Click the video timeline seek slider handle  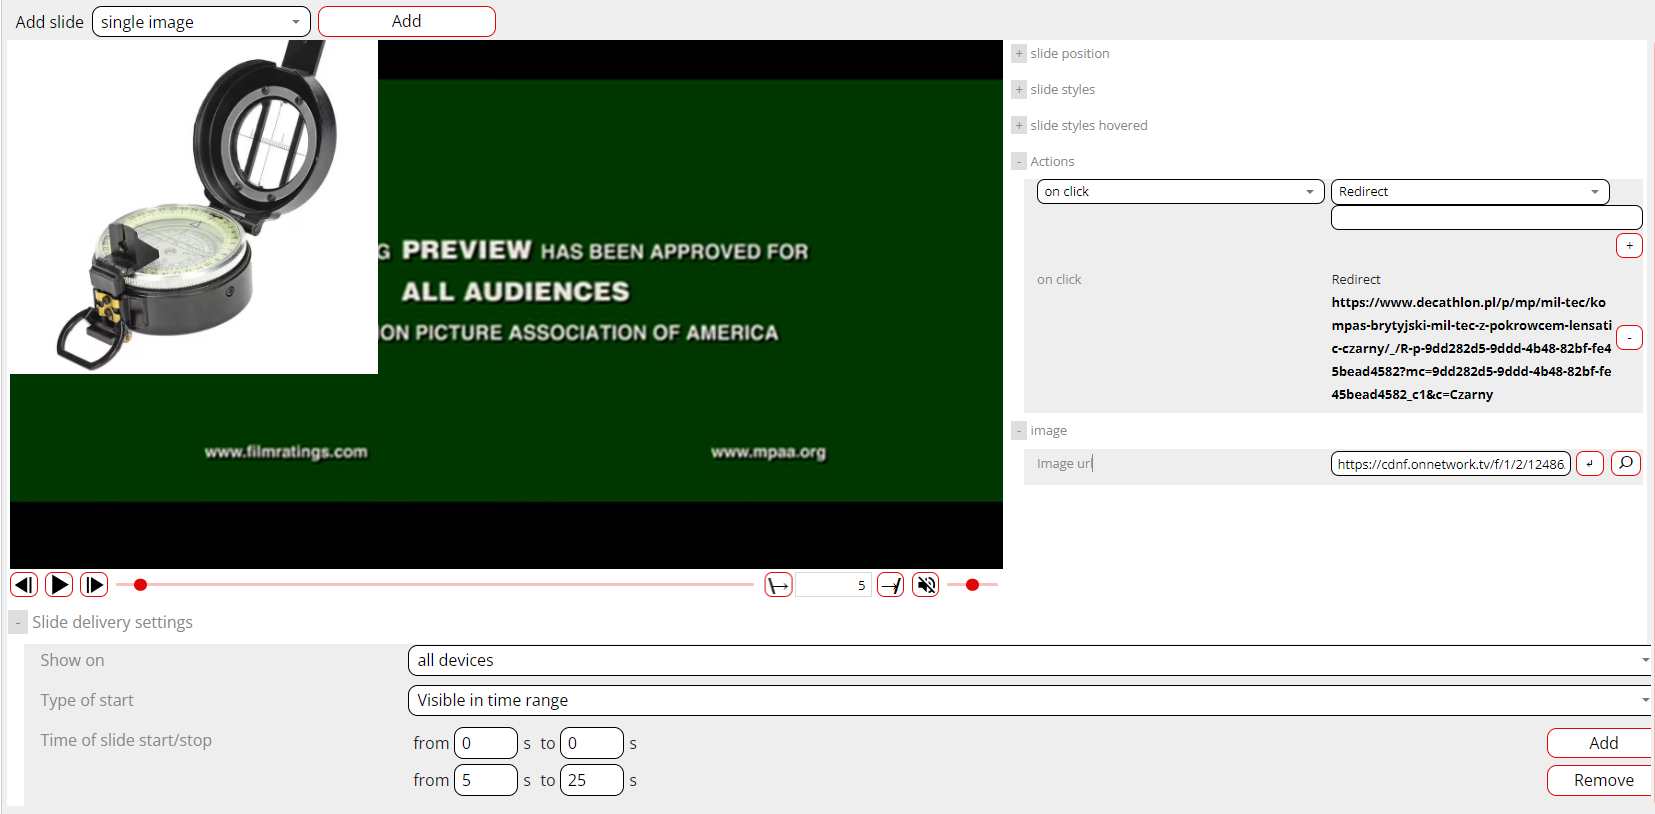141,585
